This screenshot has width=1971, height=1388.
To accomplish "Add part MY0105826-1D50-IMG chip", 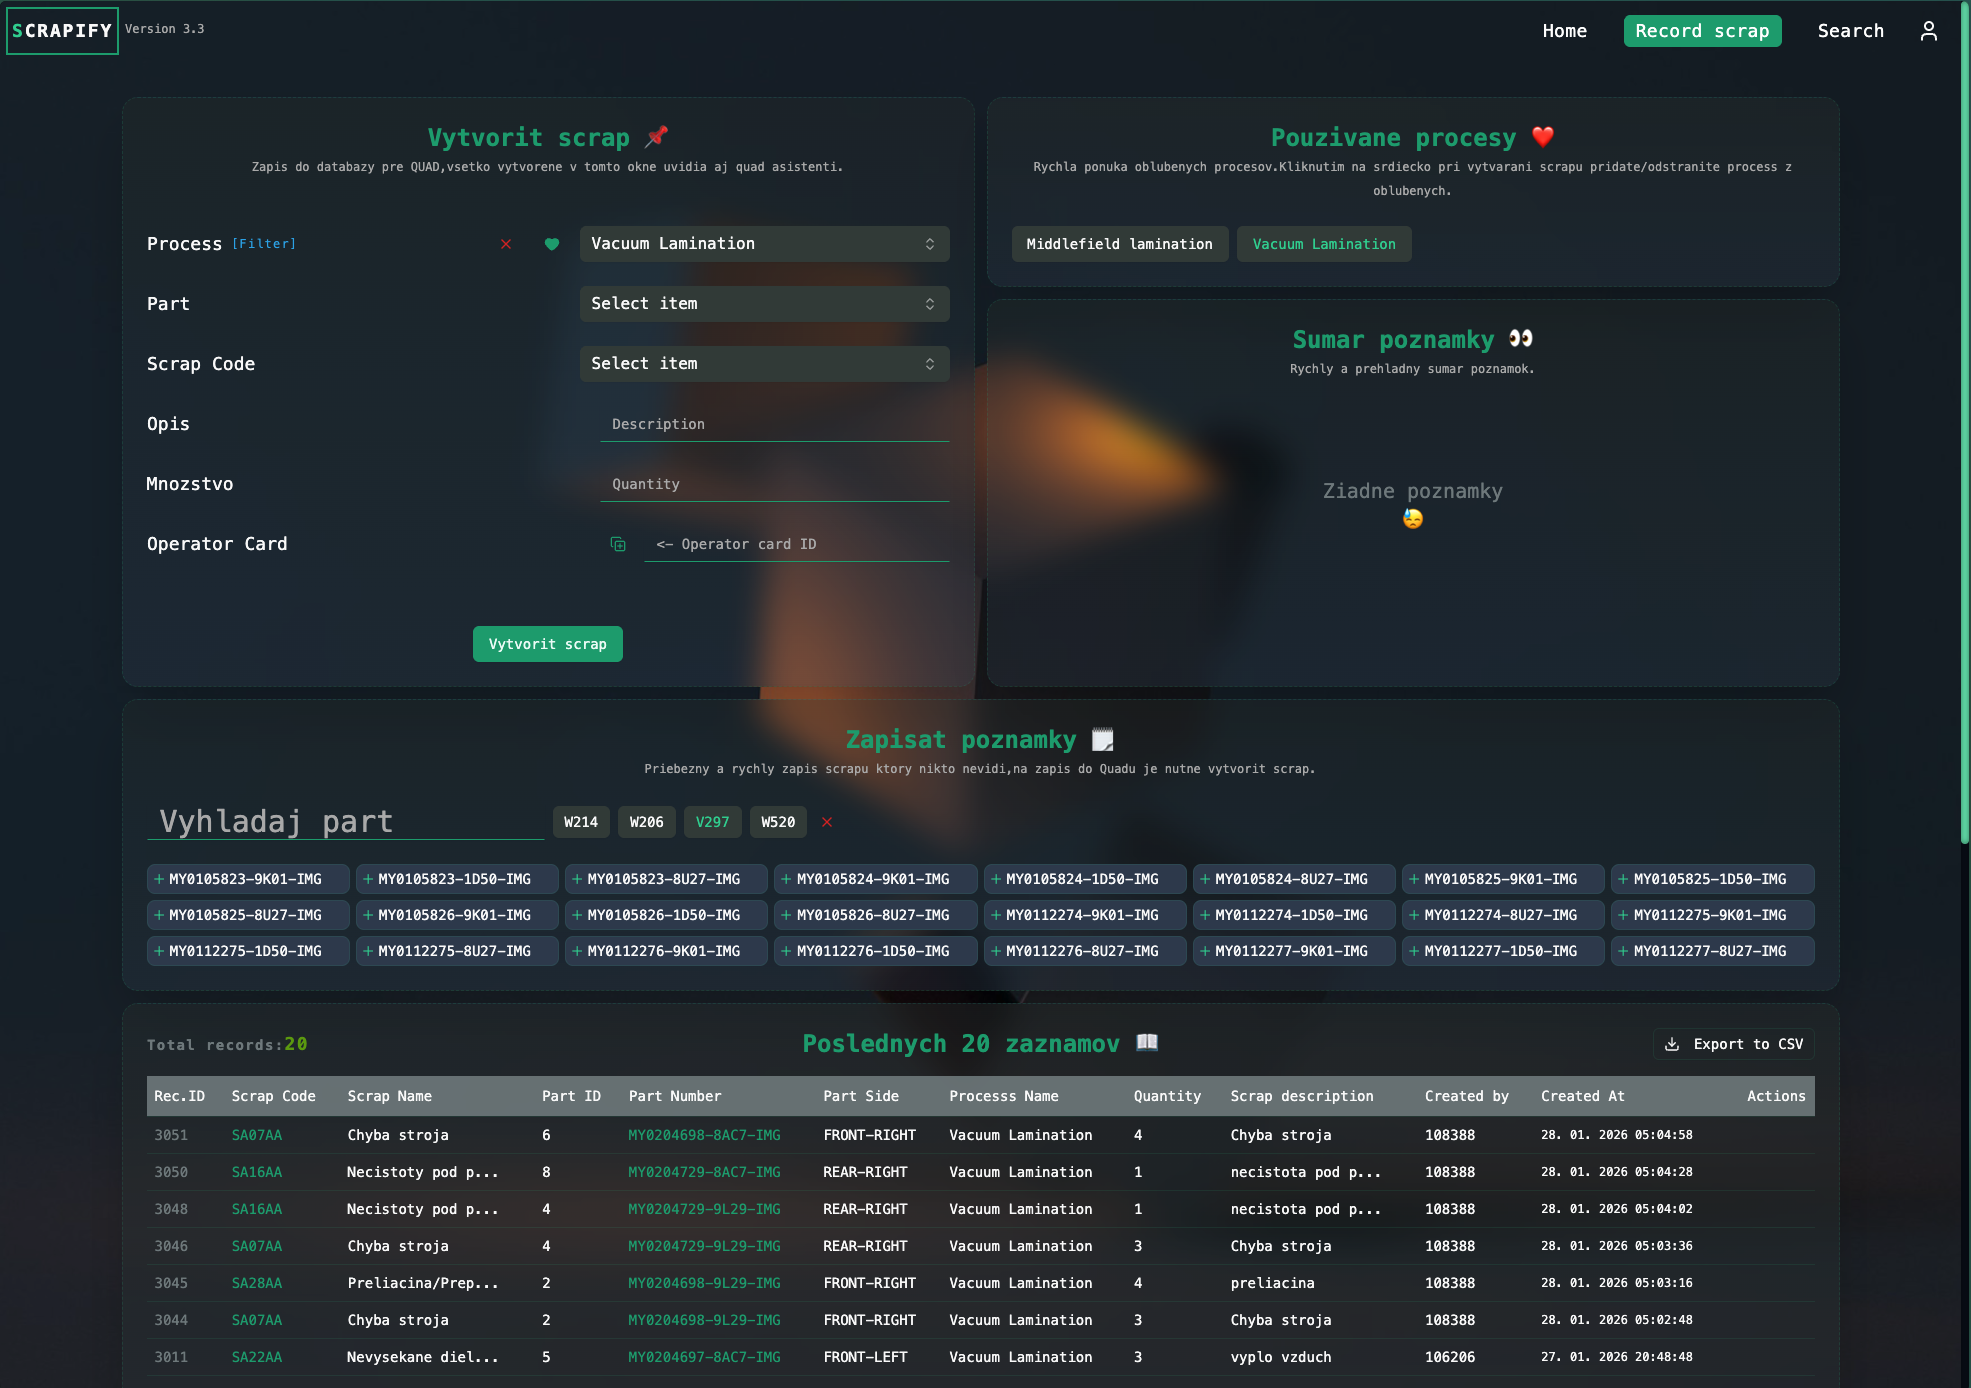I will (666, 915).
